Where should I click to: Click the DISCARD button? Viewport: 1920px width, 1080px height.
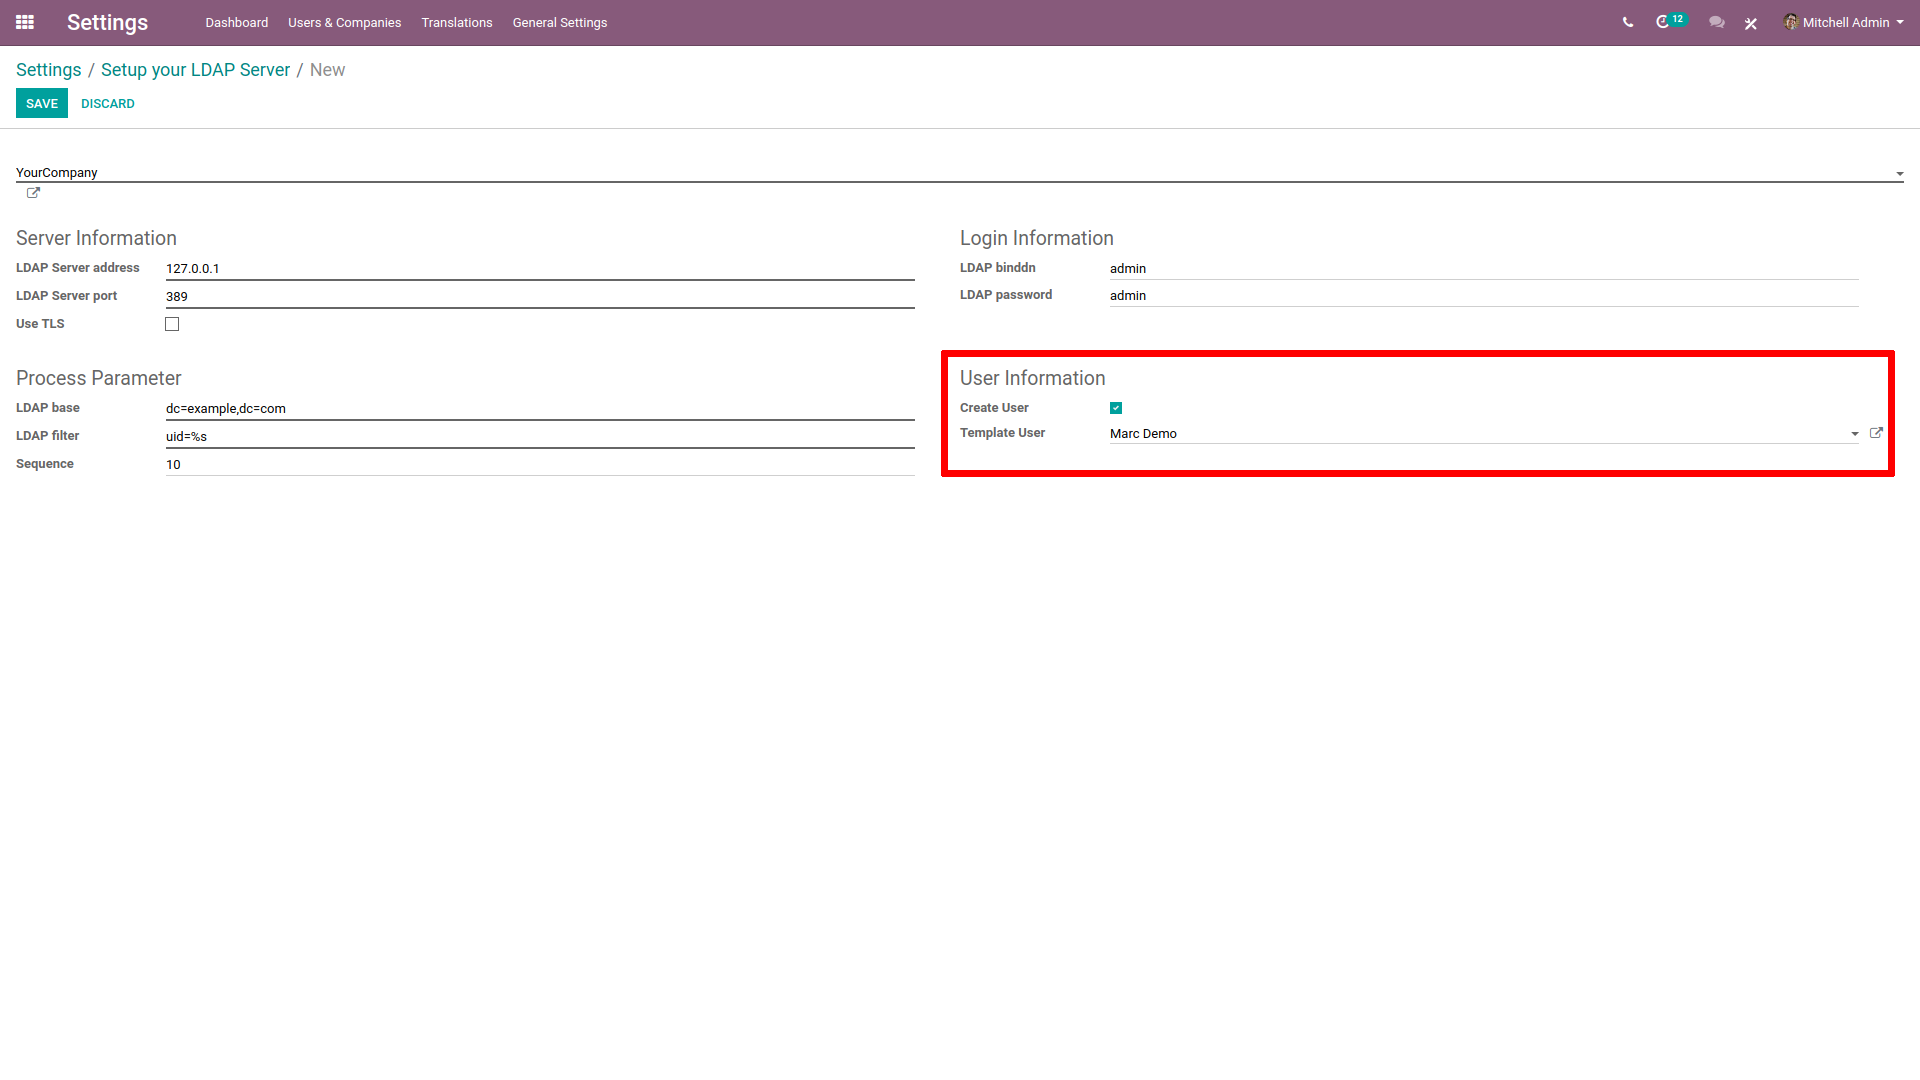pyautogui.click(x=107, y=103)
